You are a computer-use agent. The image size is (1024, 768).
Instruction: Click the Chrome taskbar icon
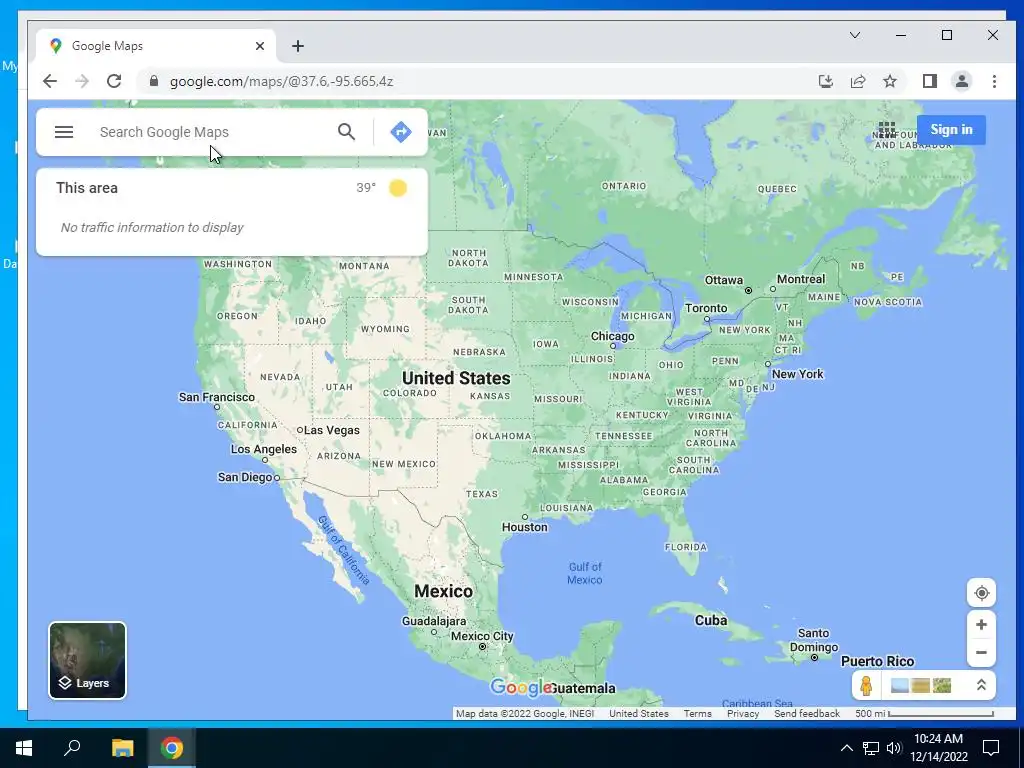pyautogui.click(x=172, y=748)
